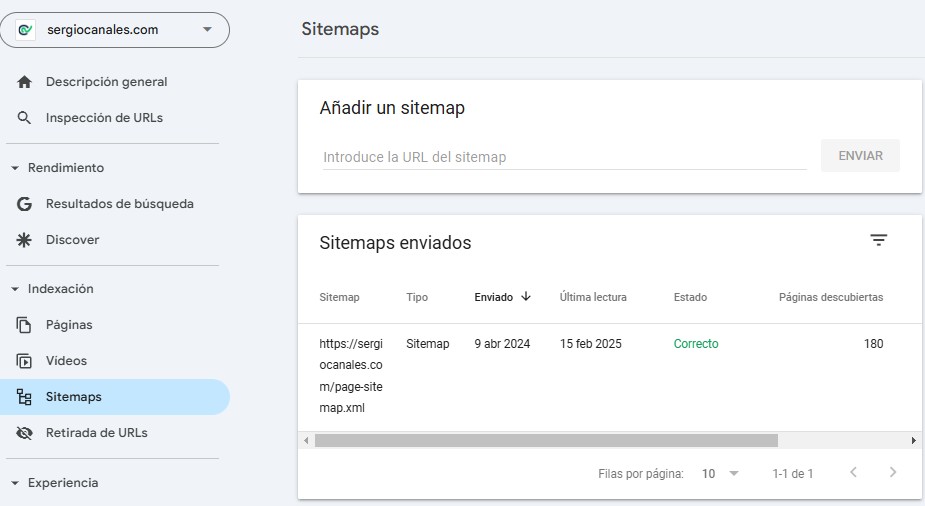Click the Vídeos play icon

[x=24, y=361]
